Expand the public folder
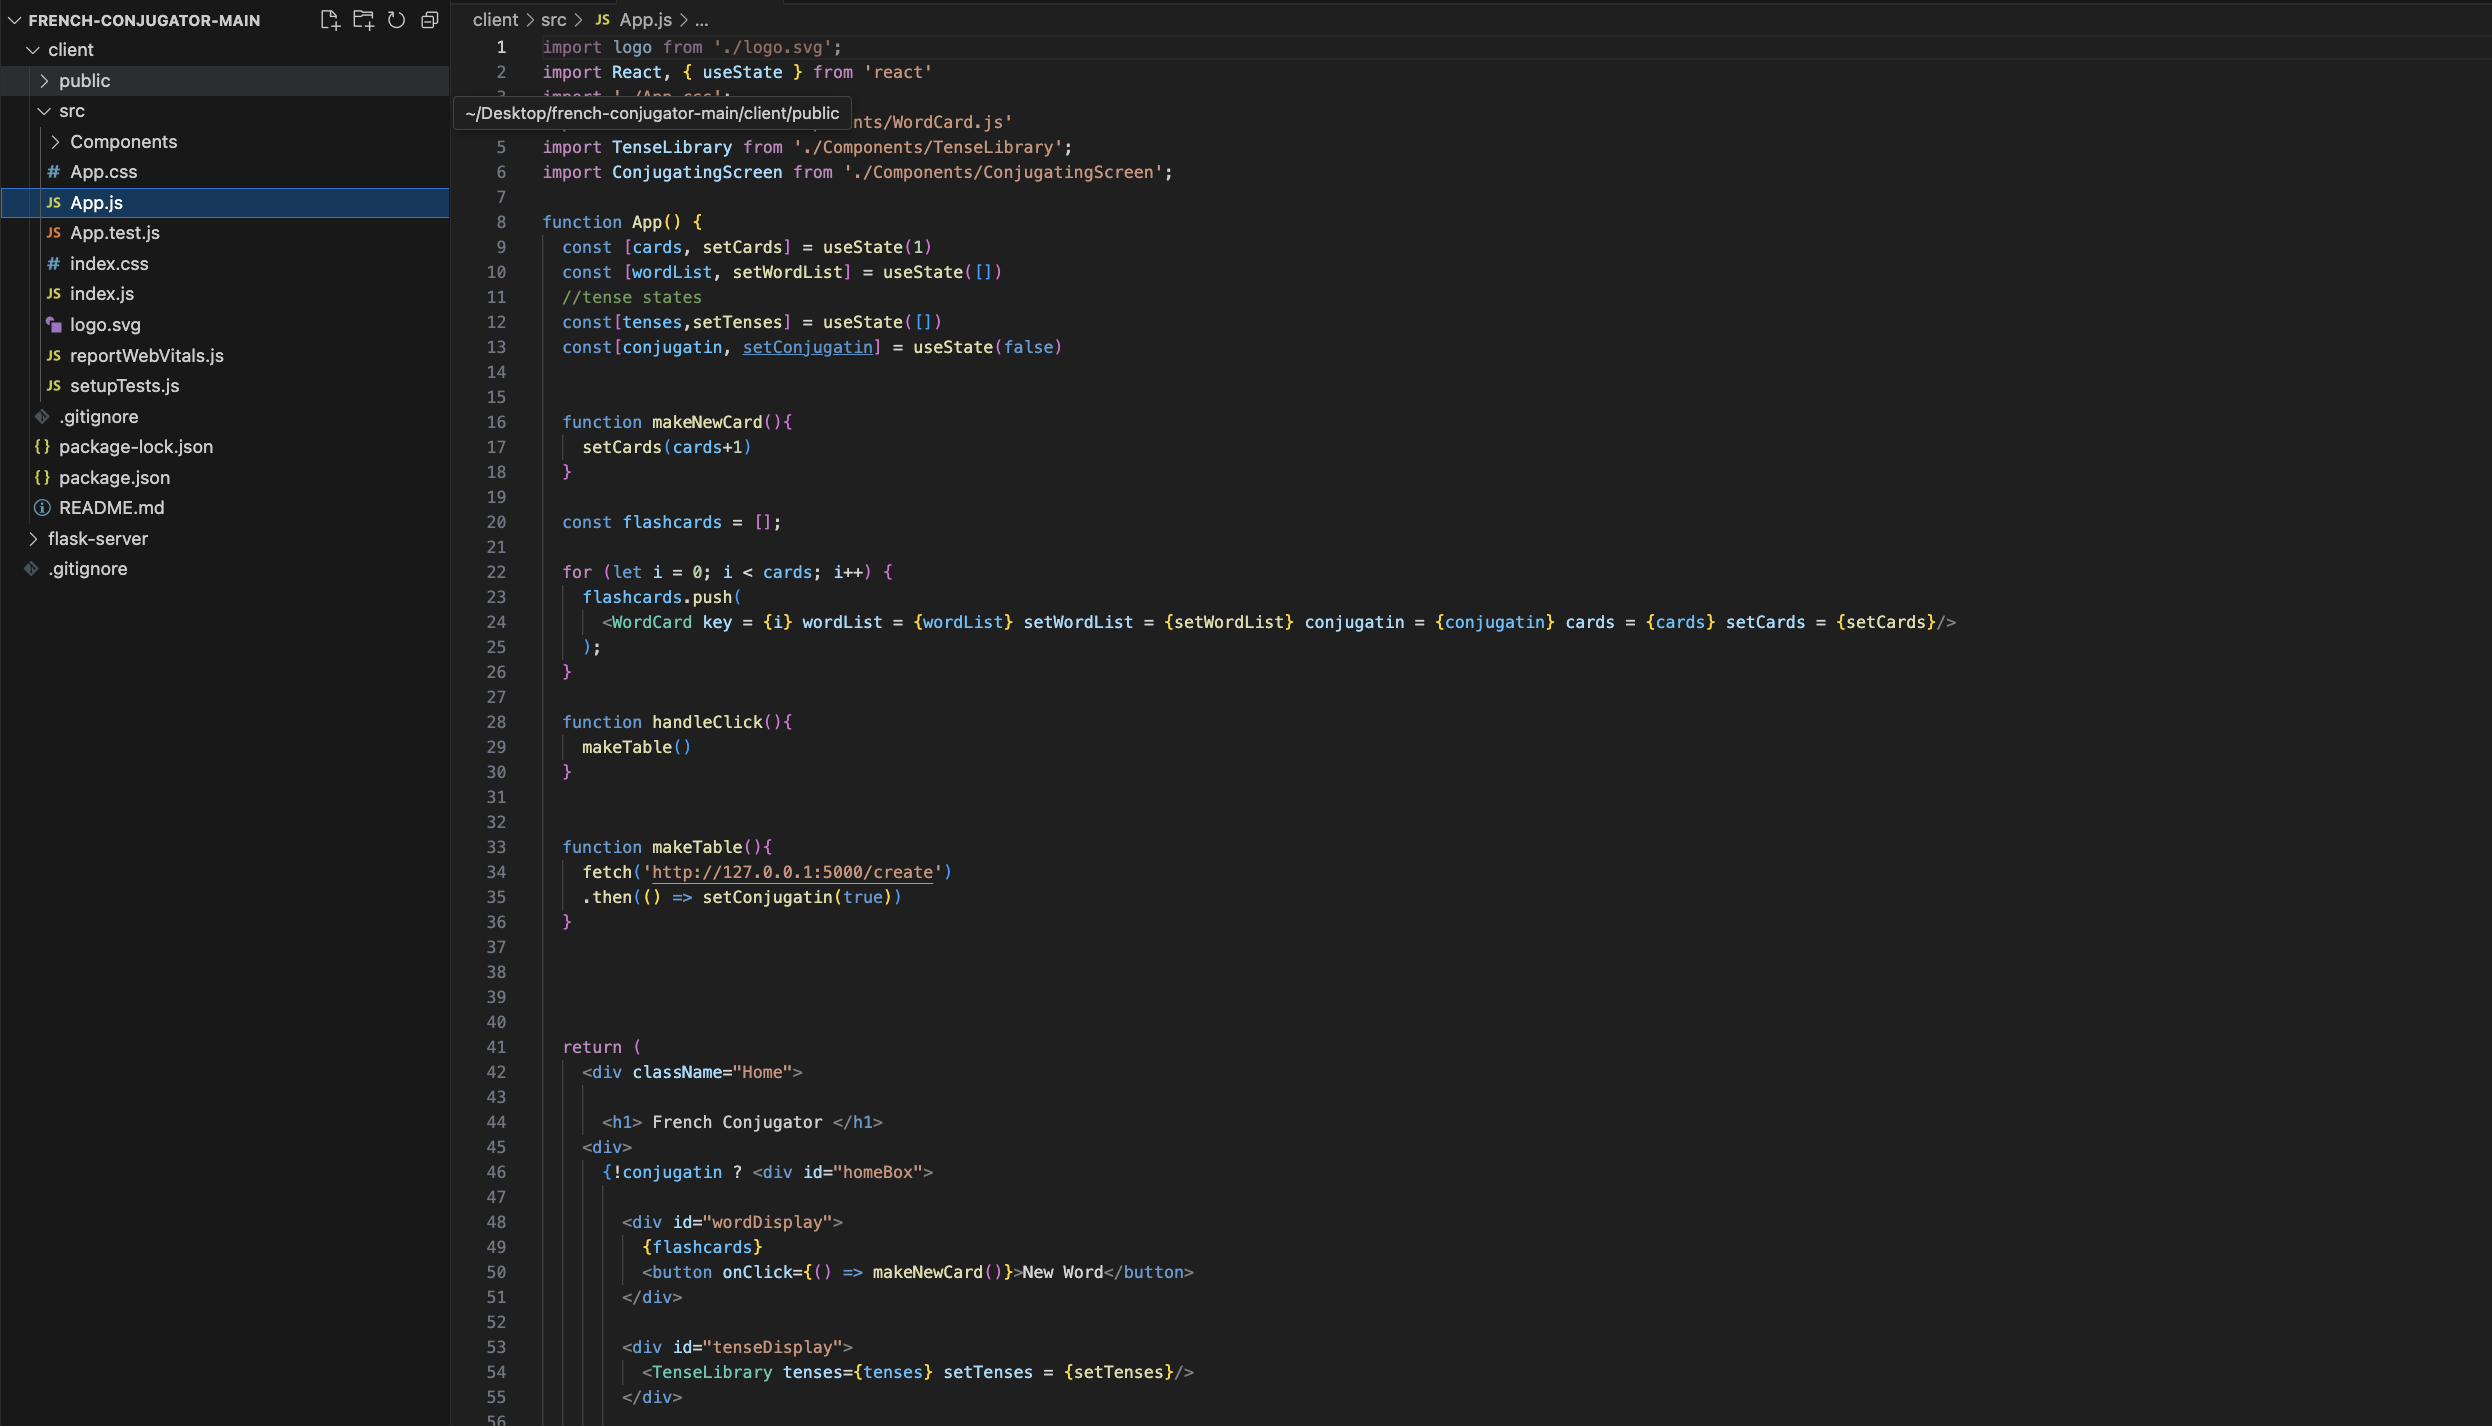The width and height of the screenshot is (2492, 1426). pyautogui.click(x=84, y=81)
